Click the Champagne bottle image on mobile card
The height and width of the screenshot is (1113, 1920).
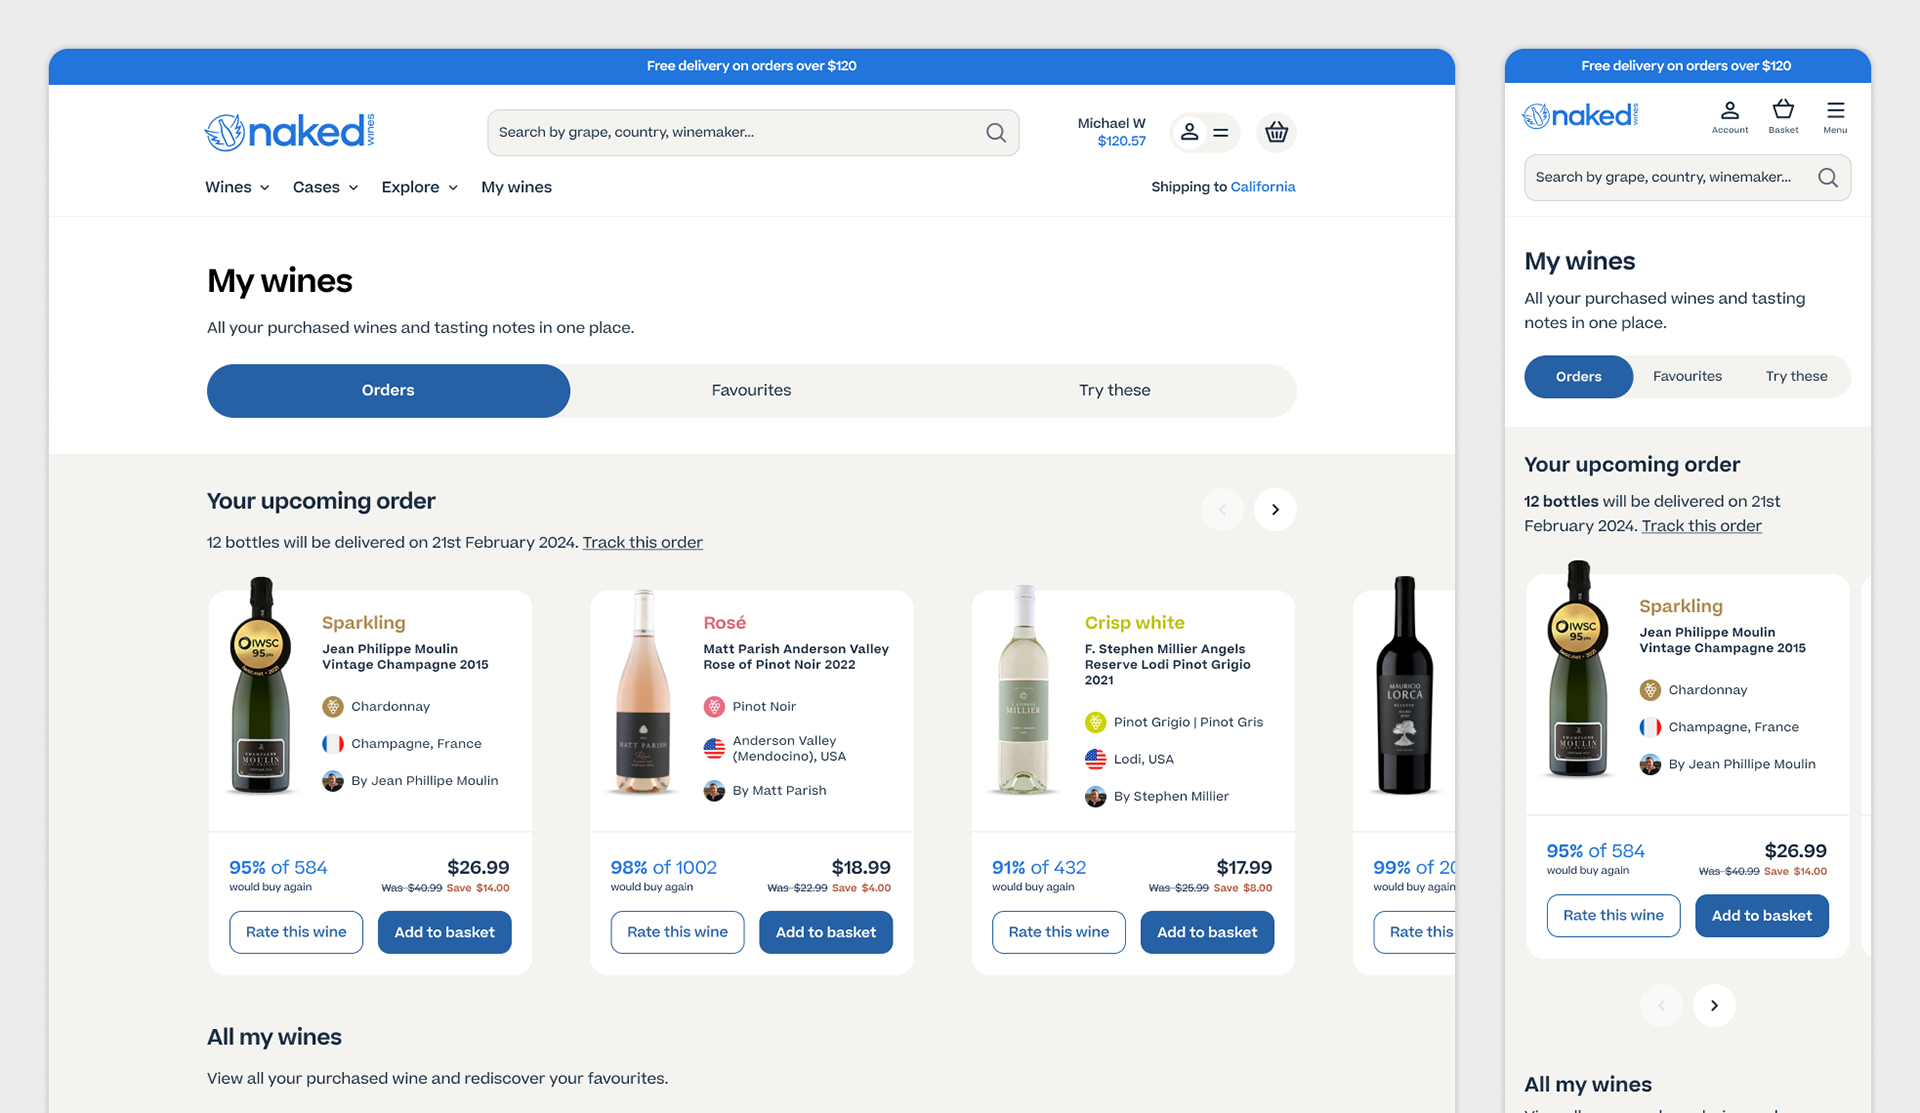click(1578, 670)
